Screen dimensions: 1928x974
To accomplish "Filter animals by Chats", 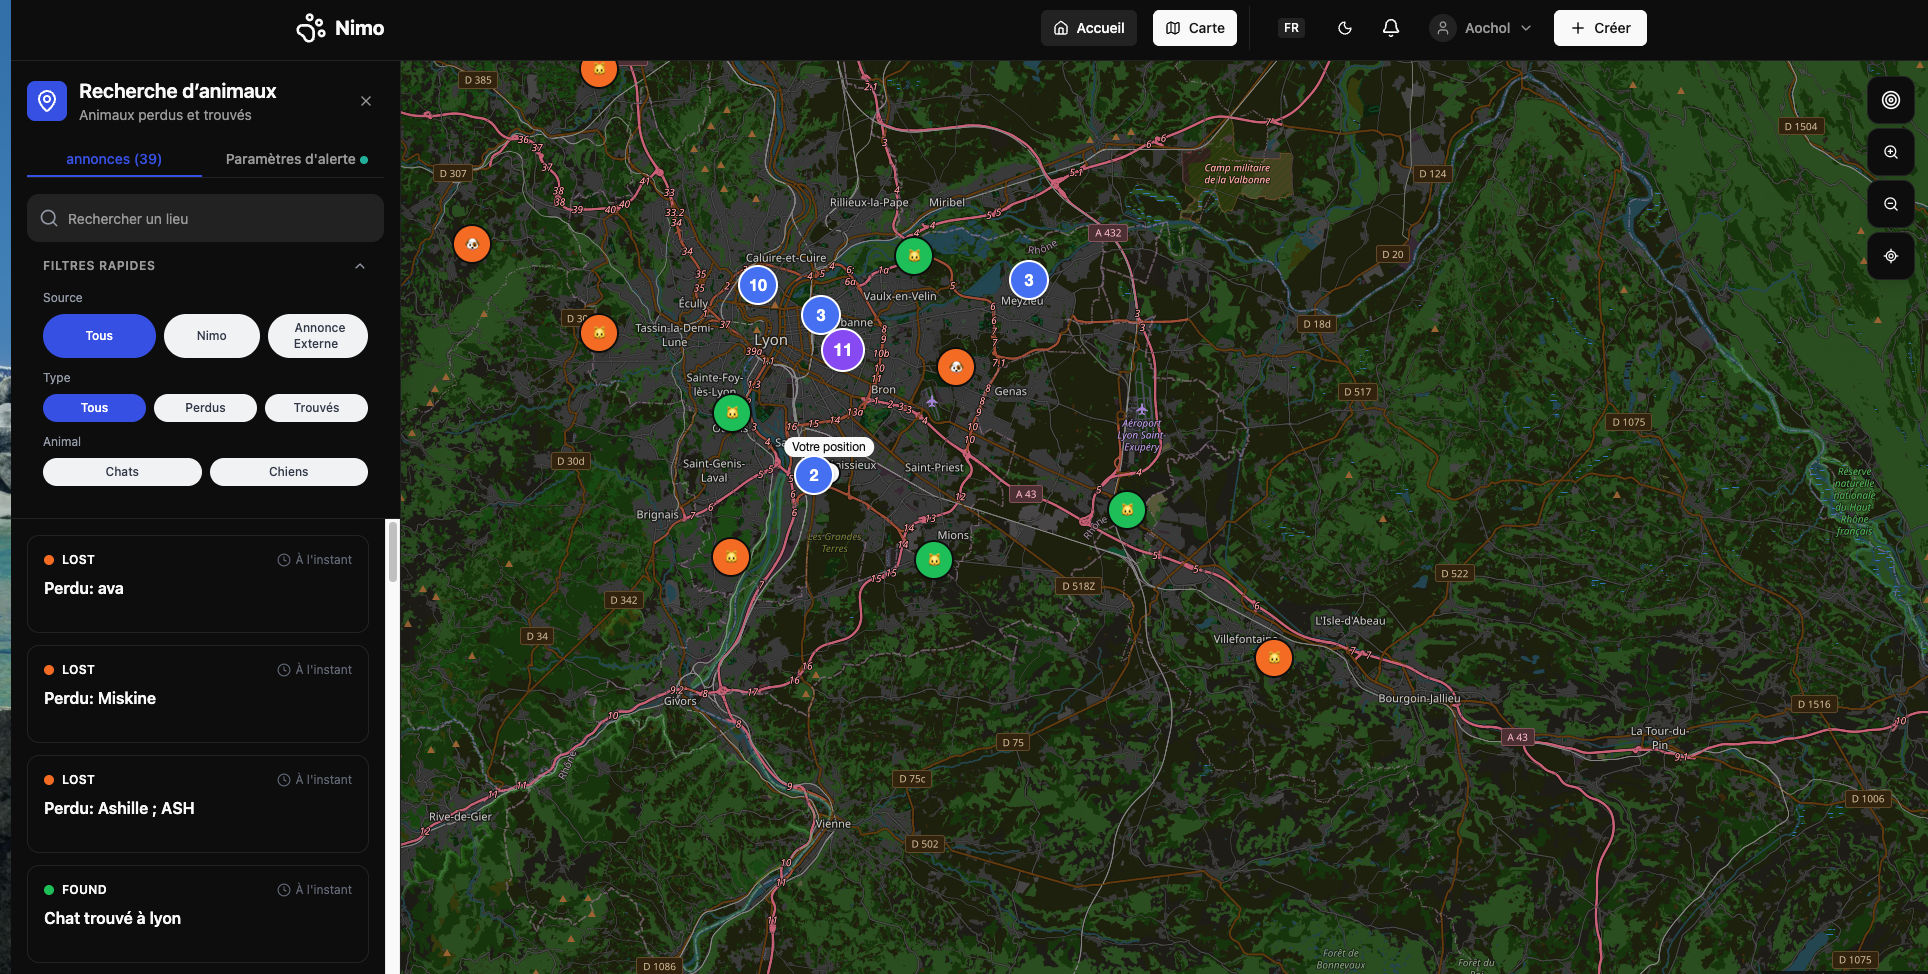I will tap(122, 472).
